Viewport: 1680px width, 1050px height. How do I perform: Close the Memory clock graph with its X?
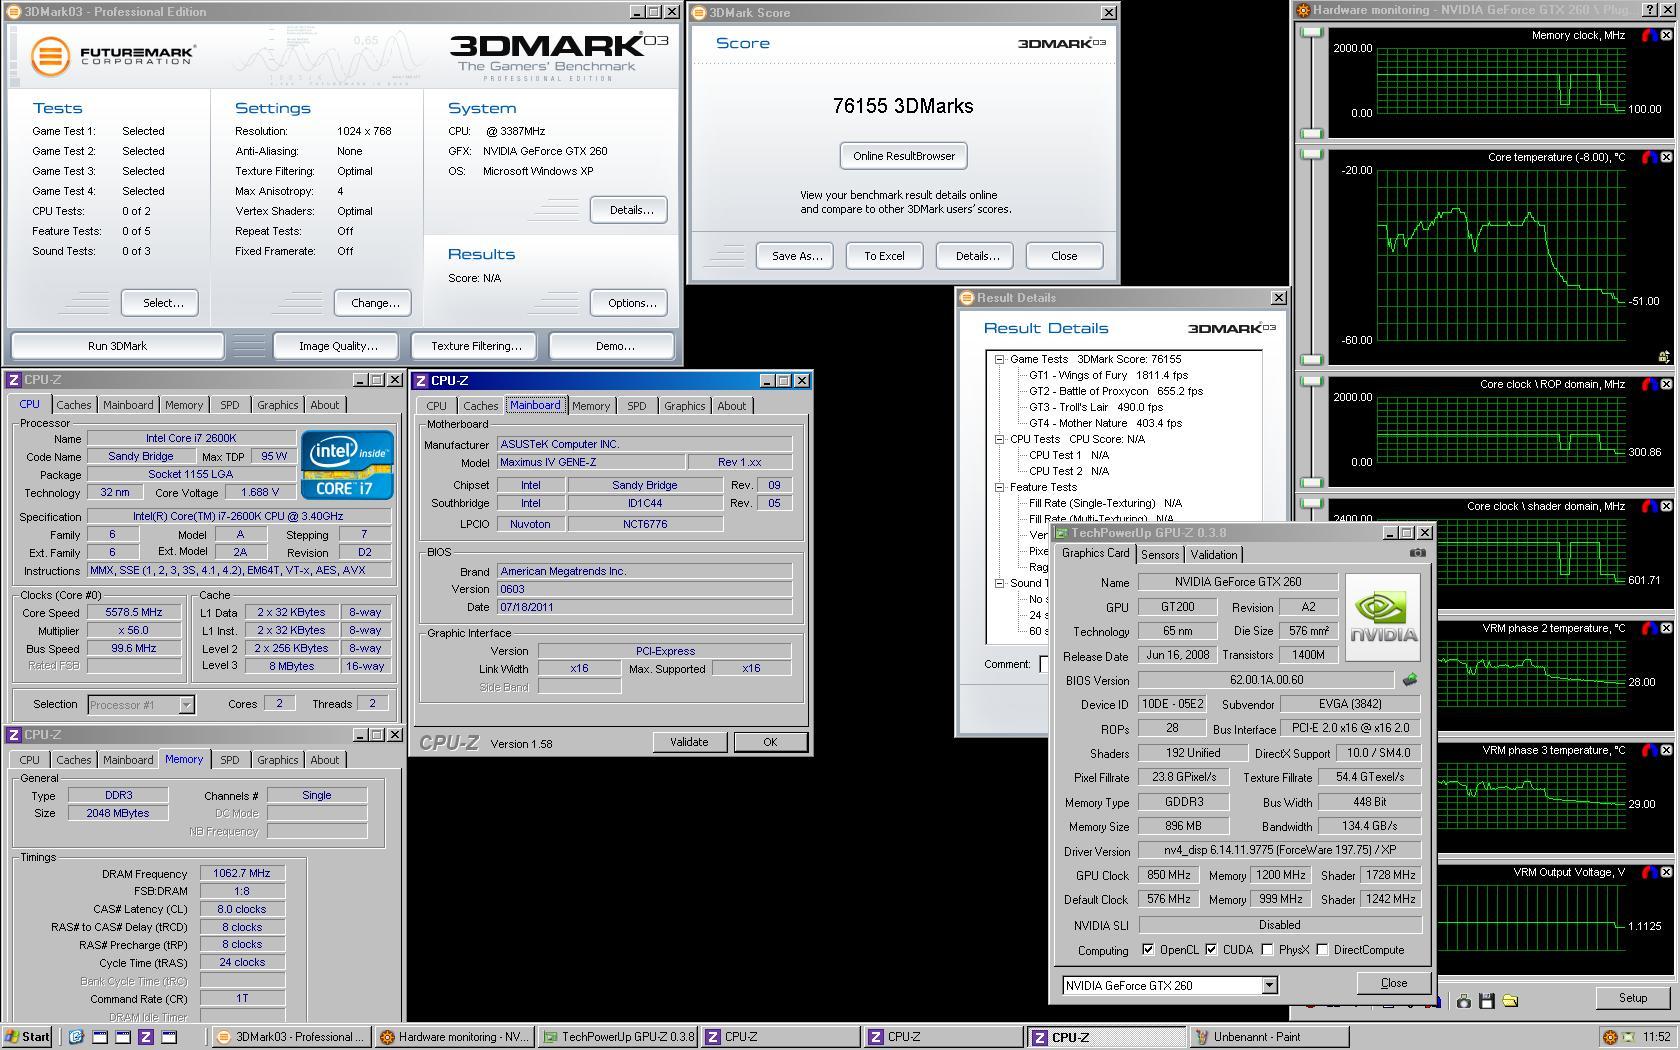(x=1666, y=35)
